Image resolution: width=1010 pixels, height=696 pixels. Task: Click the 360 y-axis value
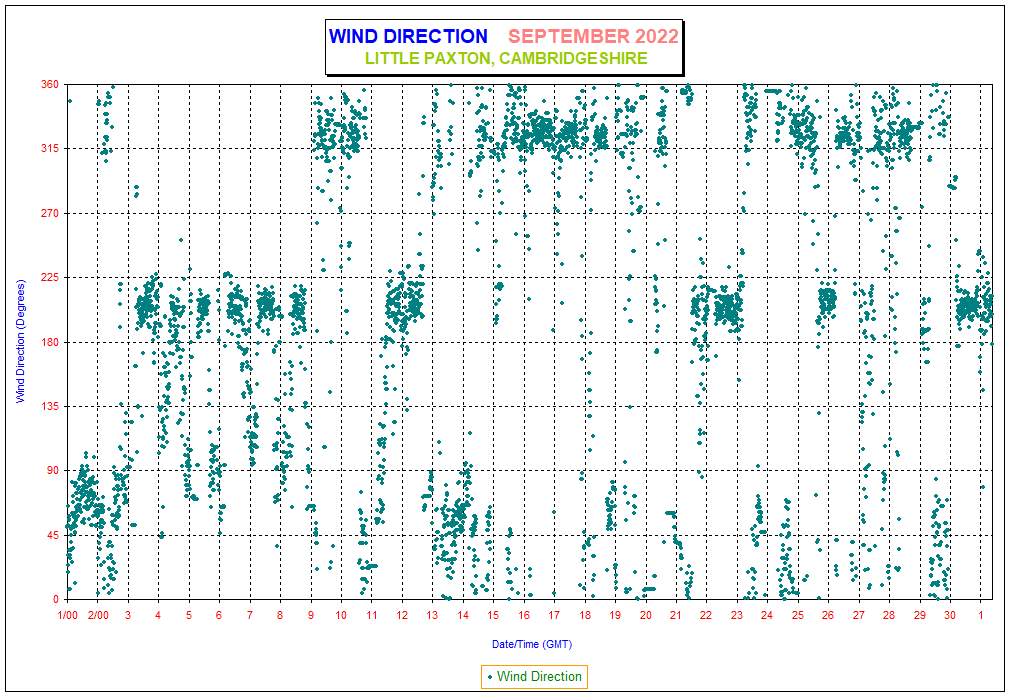50,84
